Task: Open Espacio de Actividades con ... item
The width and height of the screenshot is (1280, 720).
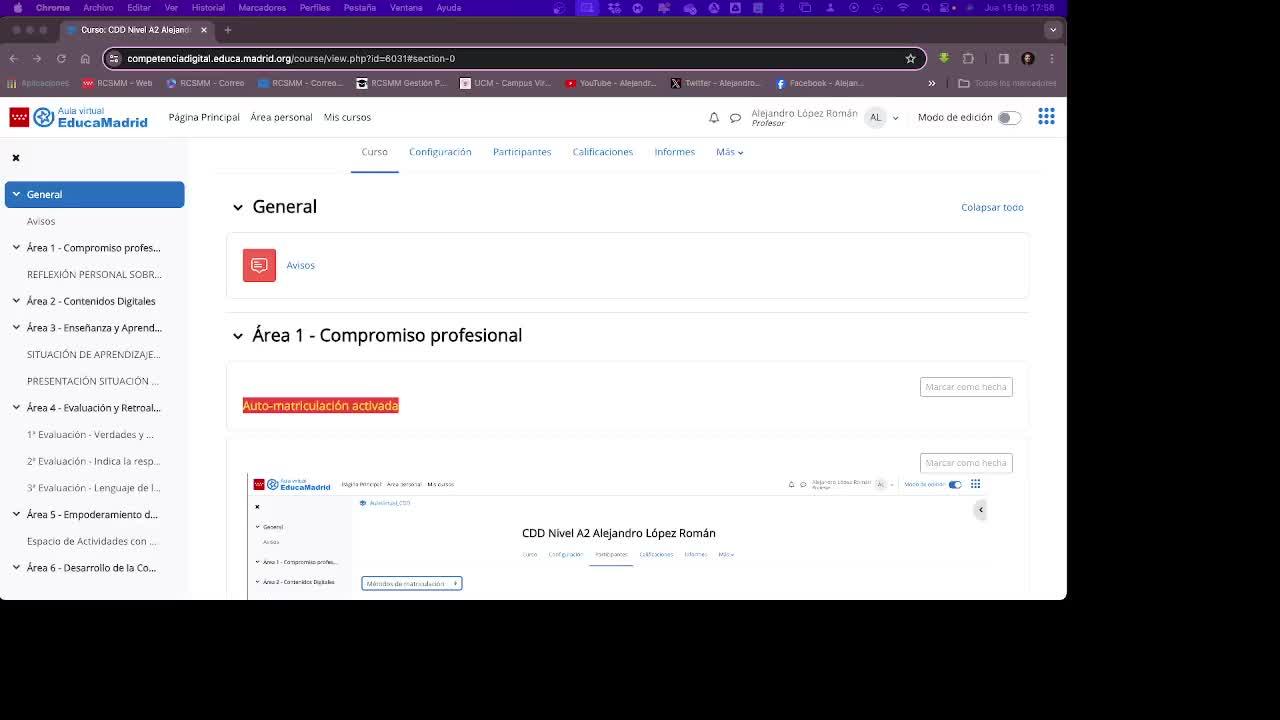Action: point(91,541)
